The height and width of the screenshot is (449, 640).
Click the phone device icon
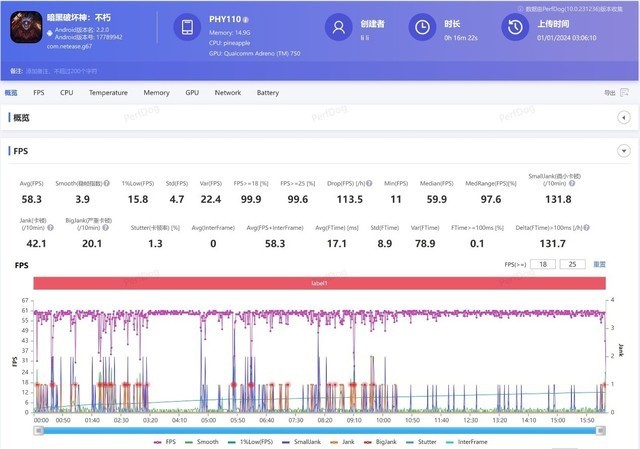[x=189, y=29]
